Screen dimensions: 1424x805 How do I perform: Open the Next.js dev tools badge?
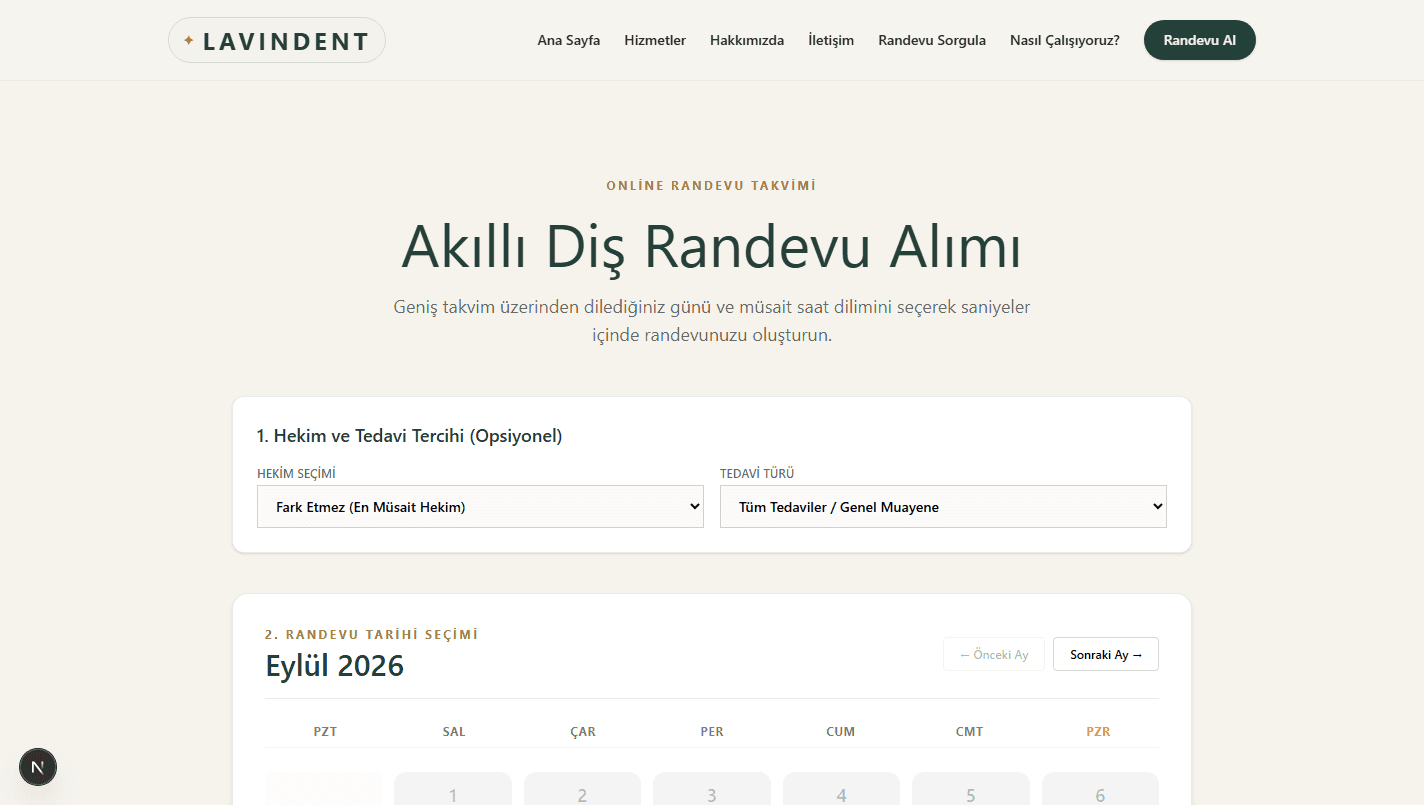tap(38, 767)
